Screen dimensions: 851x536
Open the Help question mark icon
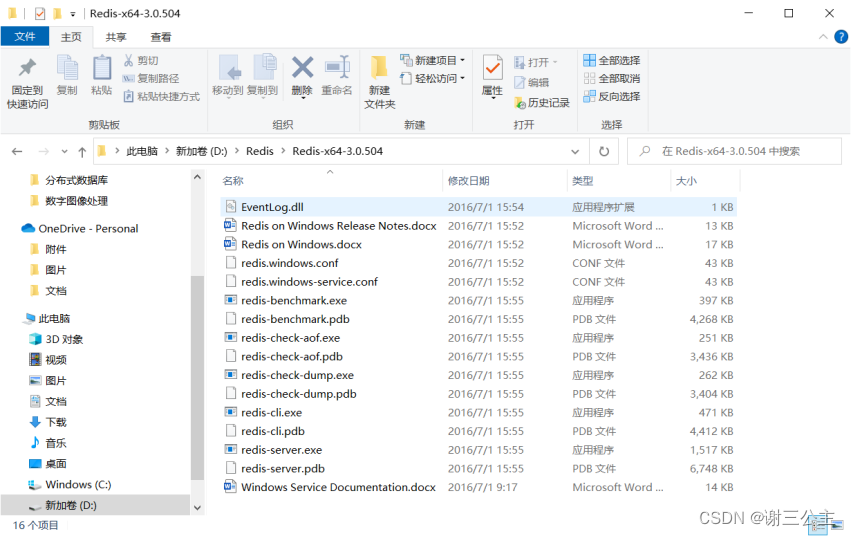(841, 37)
